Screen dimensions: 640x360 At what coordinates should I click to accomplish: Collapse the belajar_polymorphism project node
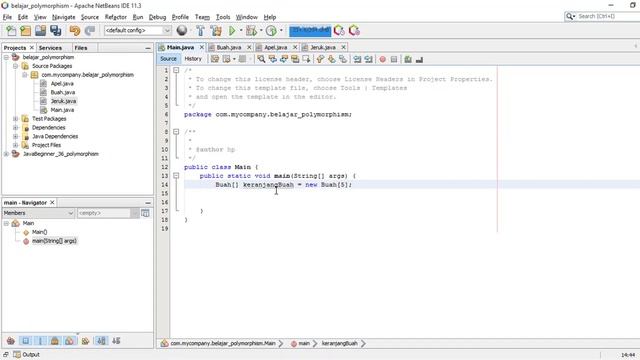6,57
